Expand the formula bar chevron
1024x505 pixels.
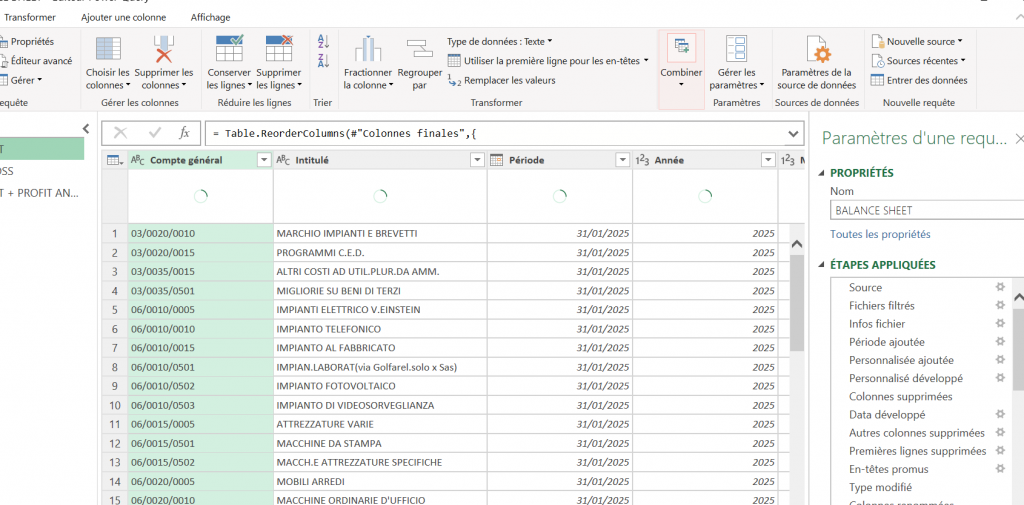793,133
